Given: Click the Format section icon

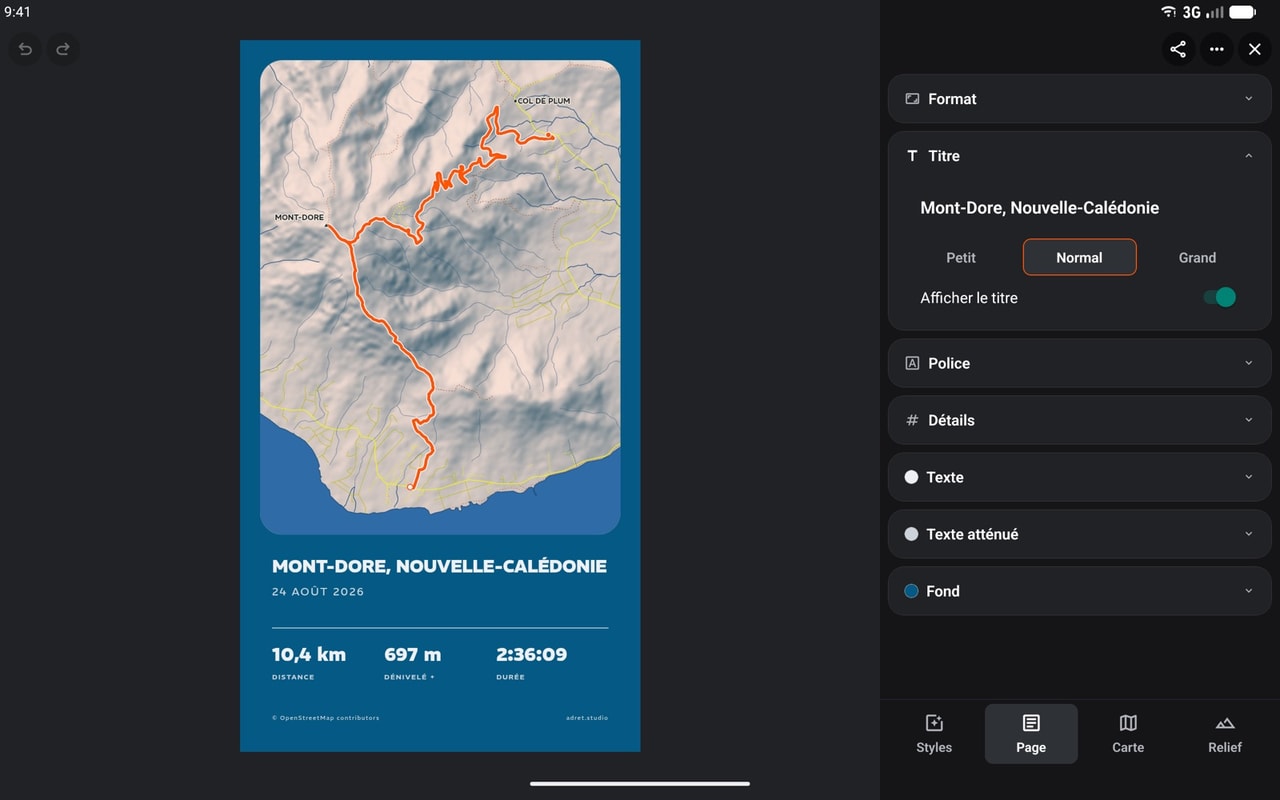Looking at the screenshot, I should point(912,99).
